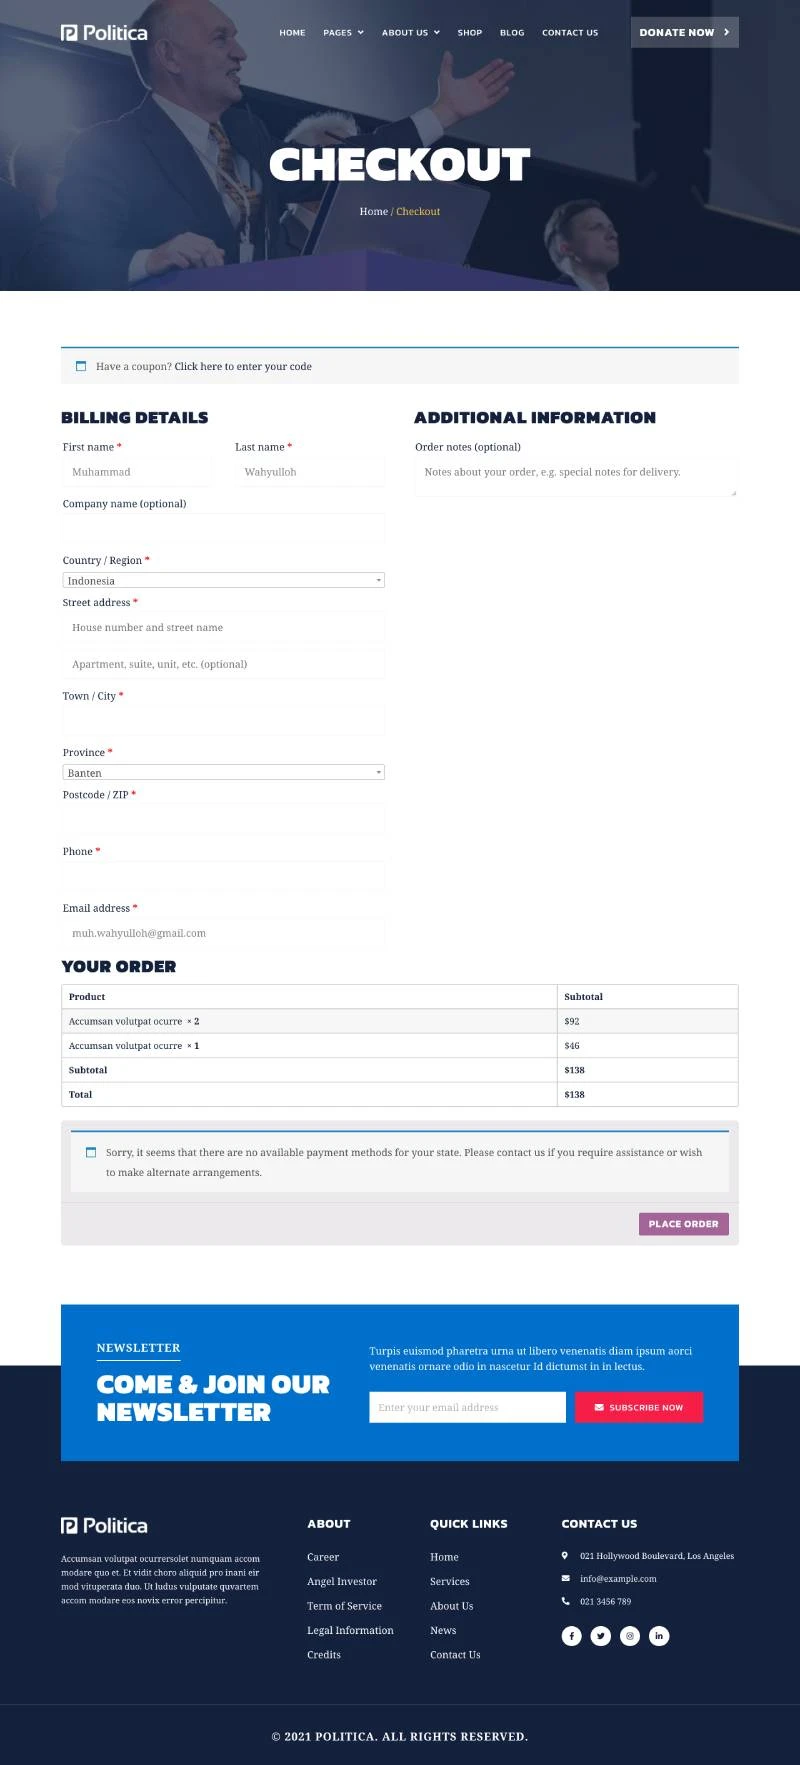The image size is (800, 1765).
Task: Click the phone icon in footer contact
Action: click(565, 1601)
